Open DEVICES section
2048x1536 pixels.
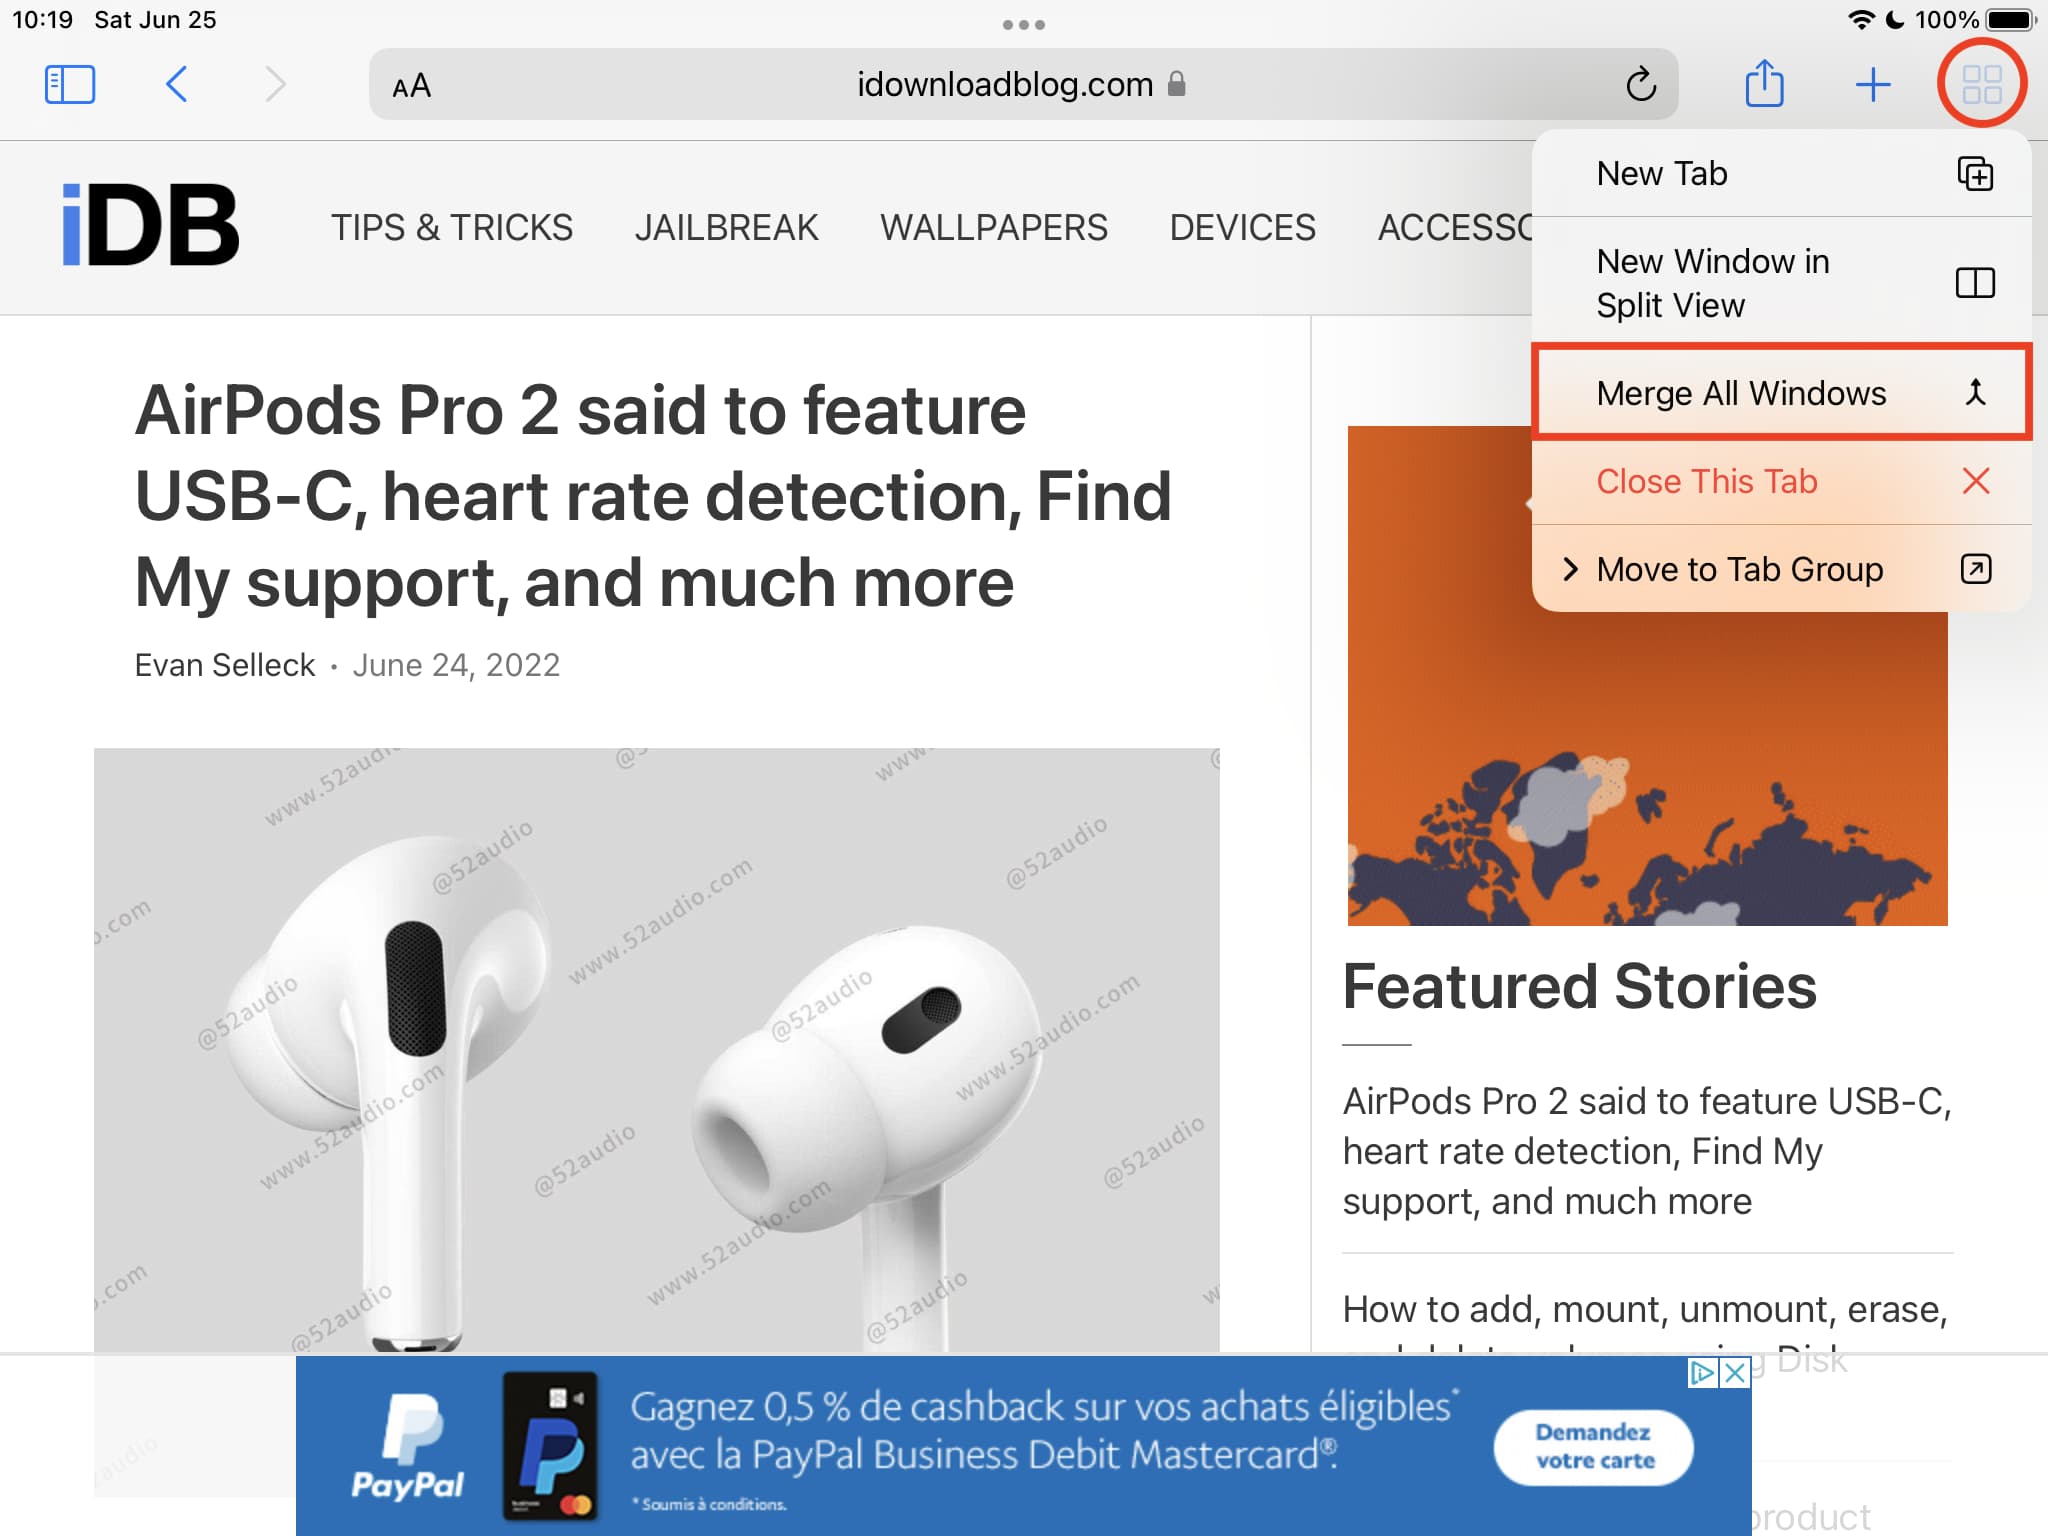[x=1243, y=227]
